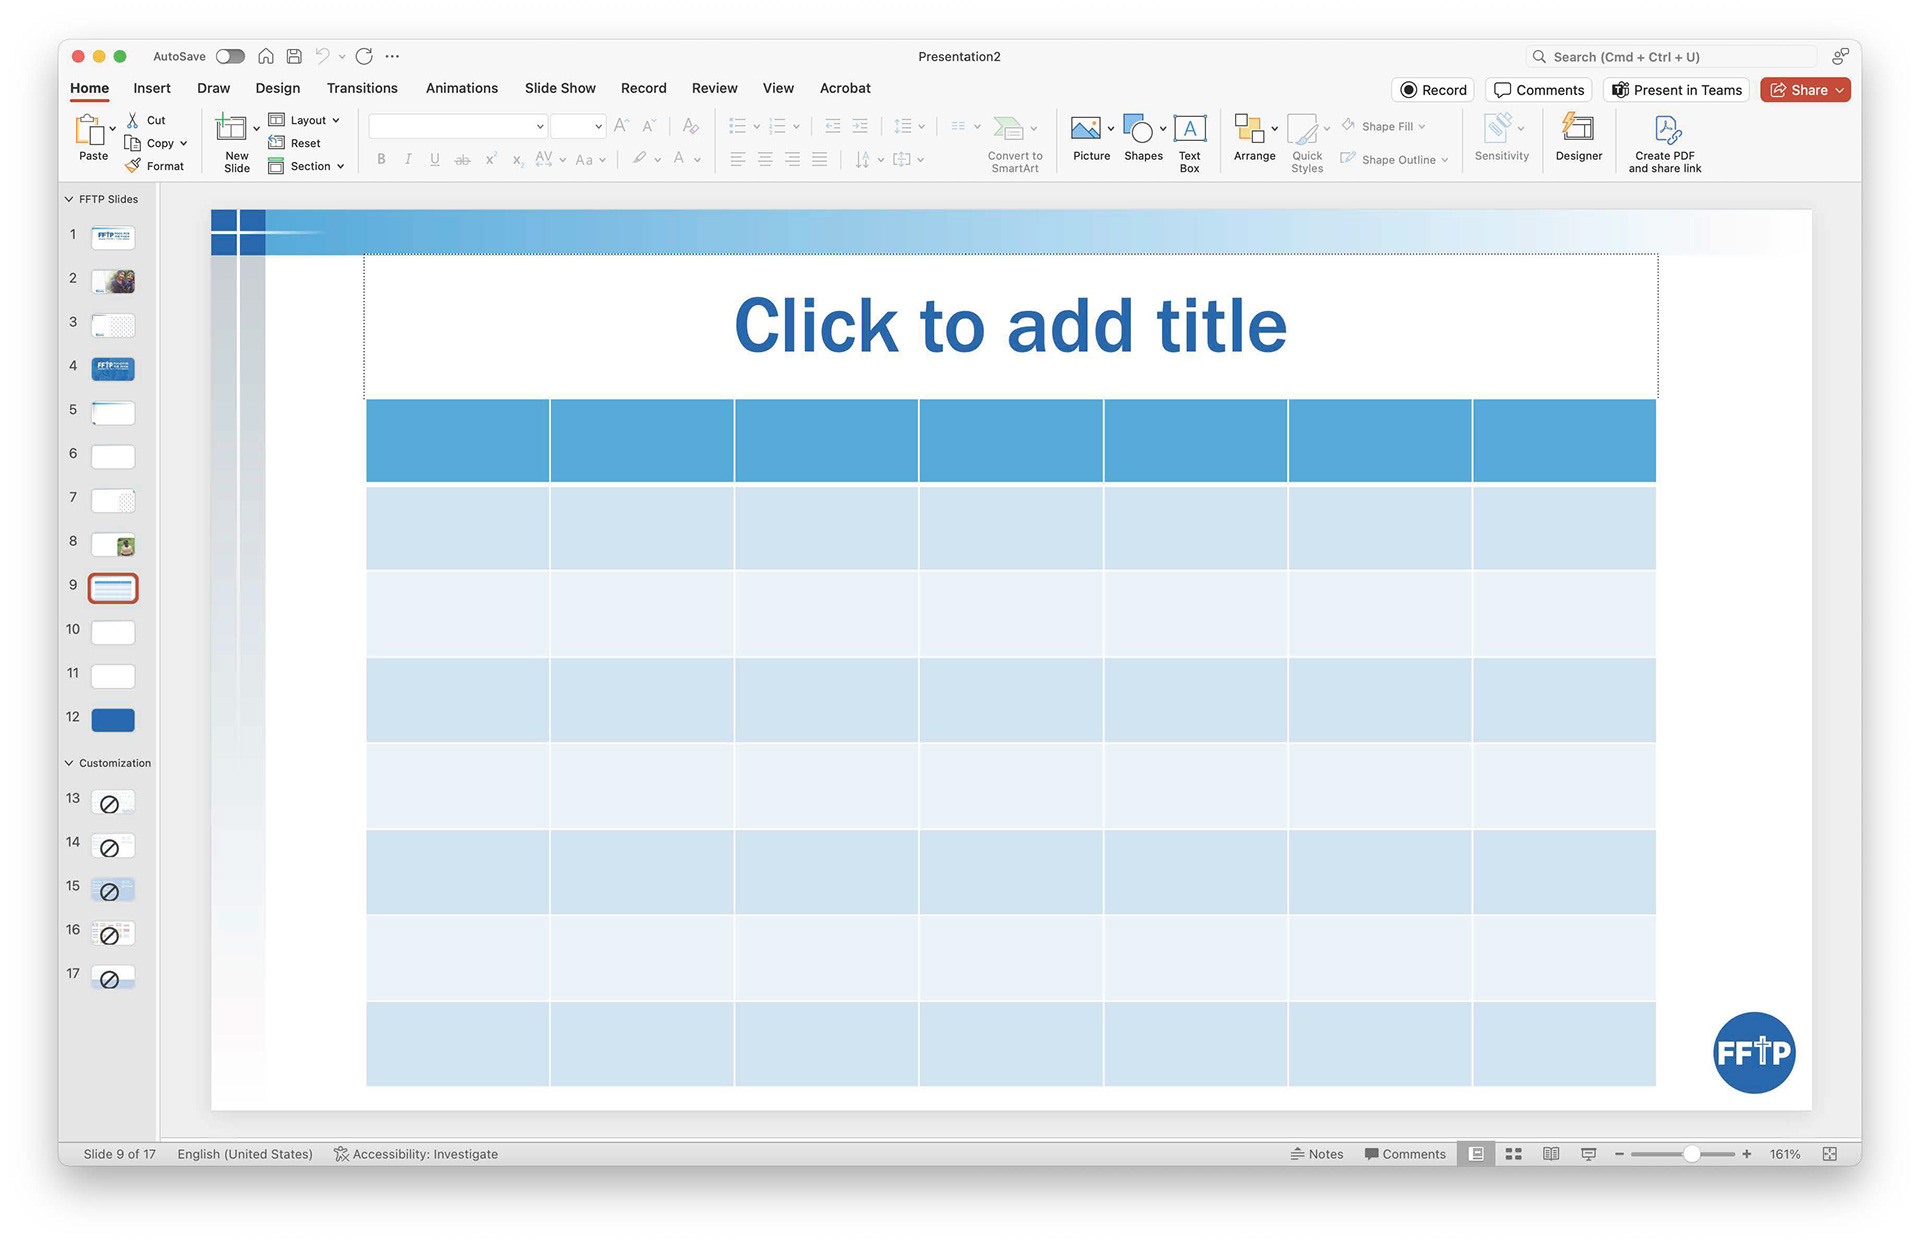The image size is (1920, 1243).
Task: Adjust the zoom slider handle
Action: point(1691,1154)
